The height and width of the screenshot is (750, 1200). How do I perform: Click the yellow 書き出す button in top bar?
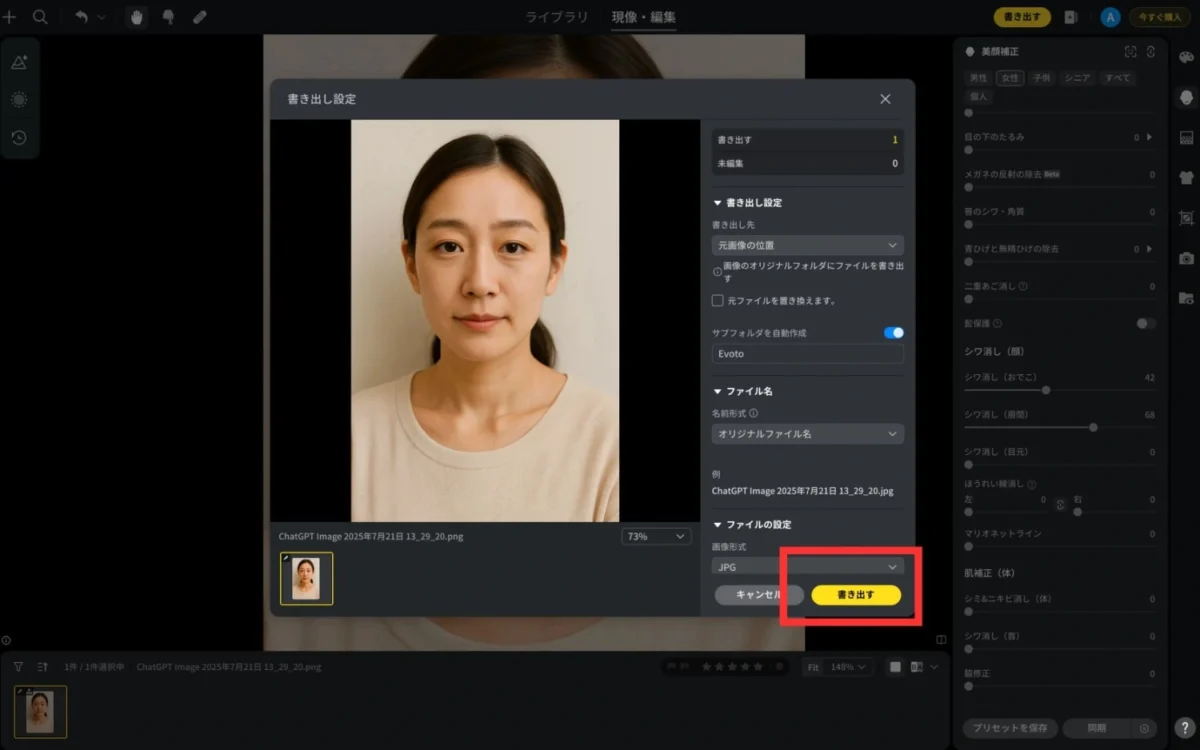(x=1022, y=17)
